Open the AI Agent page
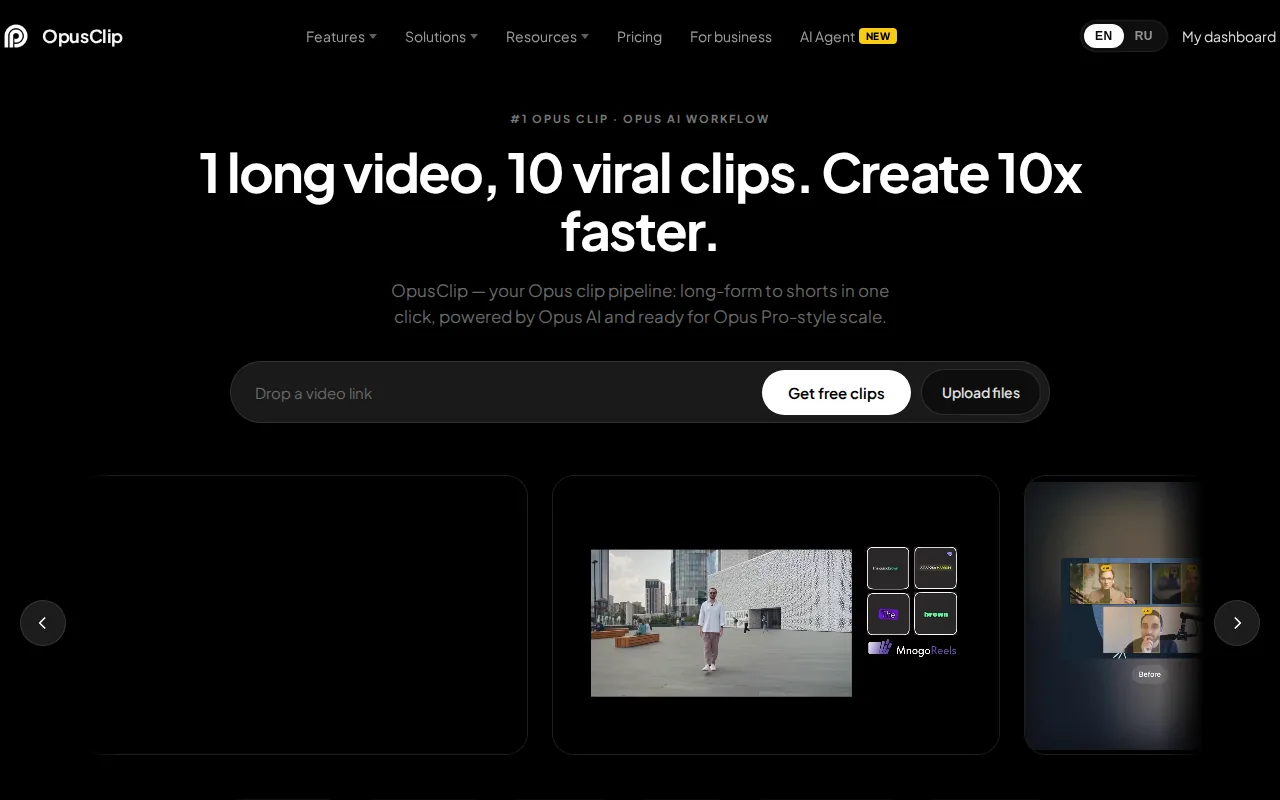The width and height of the screenshot is (1280, 800). 827,37
